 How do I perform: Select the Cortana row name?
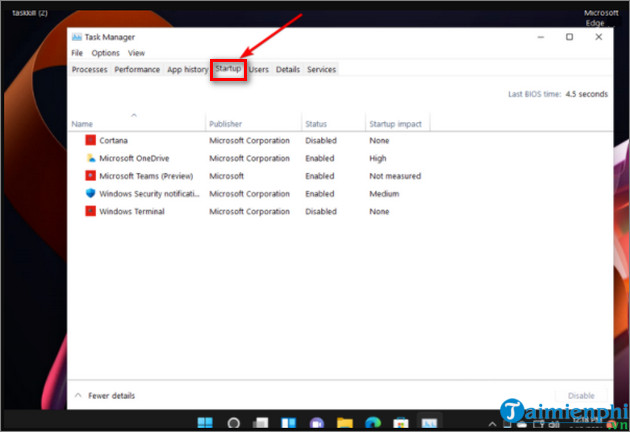click(x=113, y=140)
